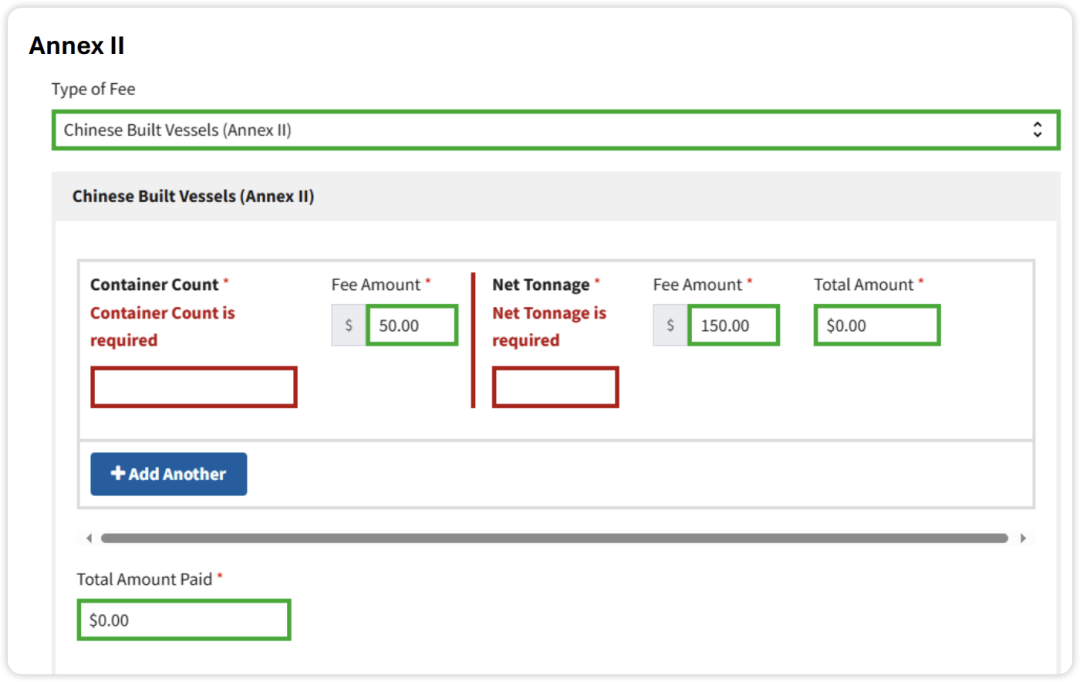Click the horizontal scrollbar left arrow

coord(89,538)
